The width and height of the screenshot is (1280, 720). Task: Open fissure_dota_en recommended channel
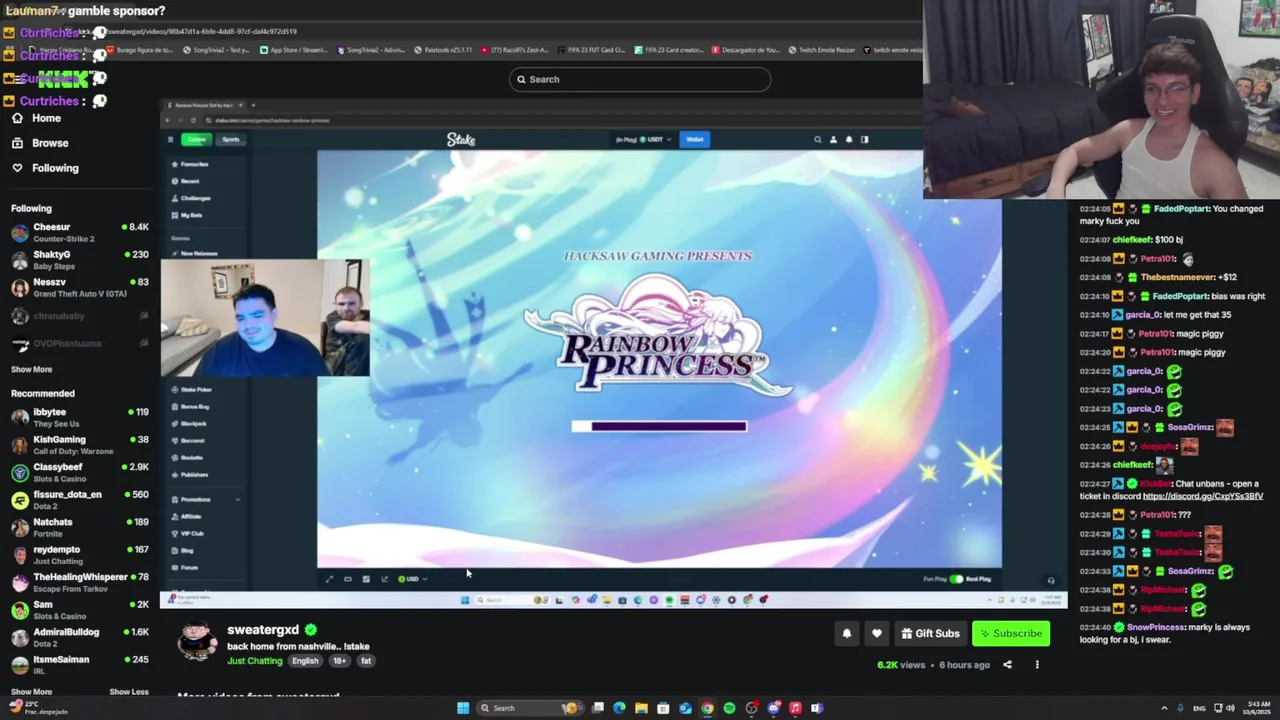[x=79, y=499]
